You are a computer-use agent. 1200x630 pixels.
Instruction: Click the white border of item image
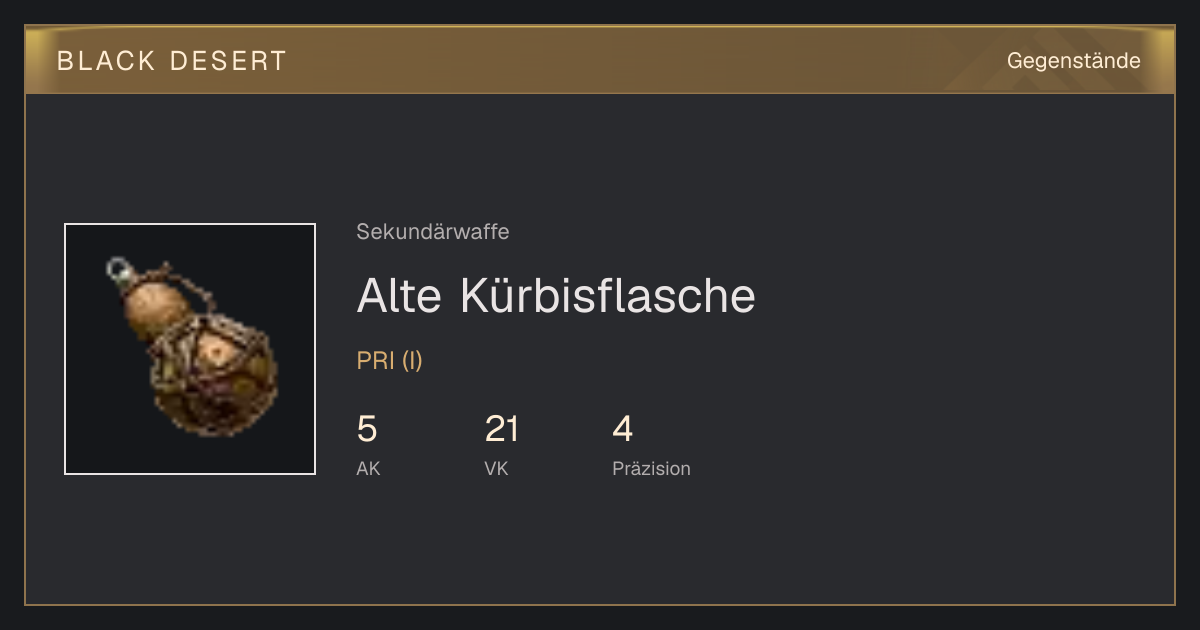coord(190,224)
